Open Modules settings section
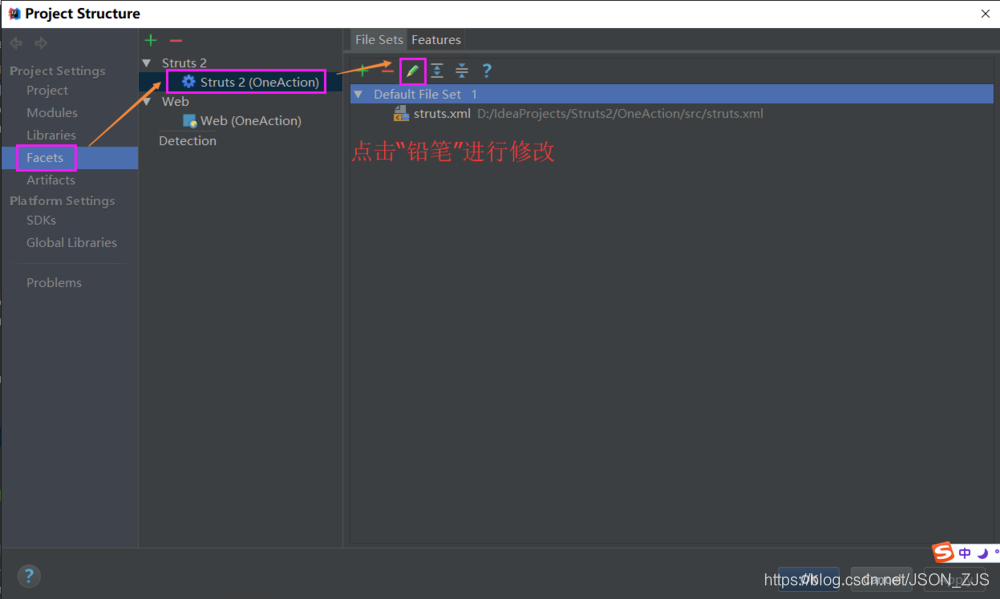Screen dimensions: 1000x599 coord(52,113)
